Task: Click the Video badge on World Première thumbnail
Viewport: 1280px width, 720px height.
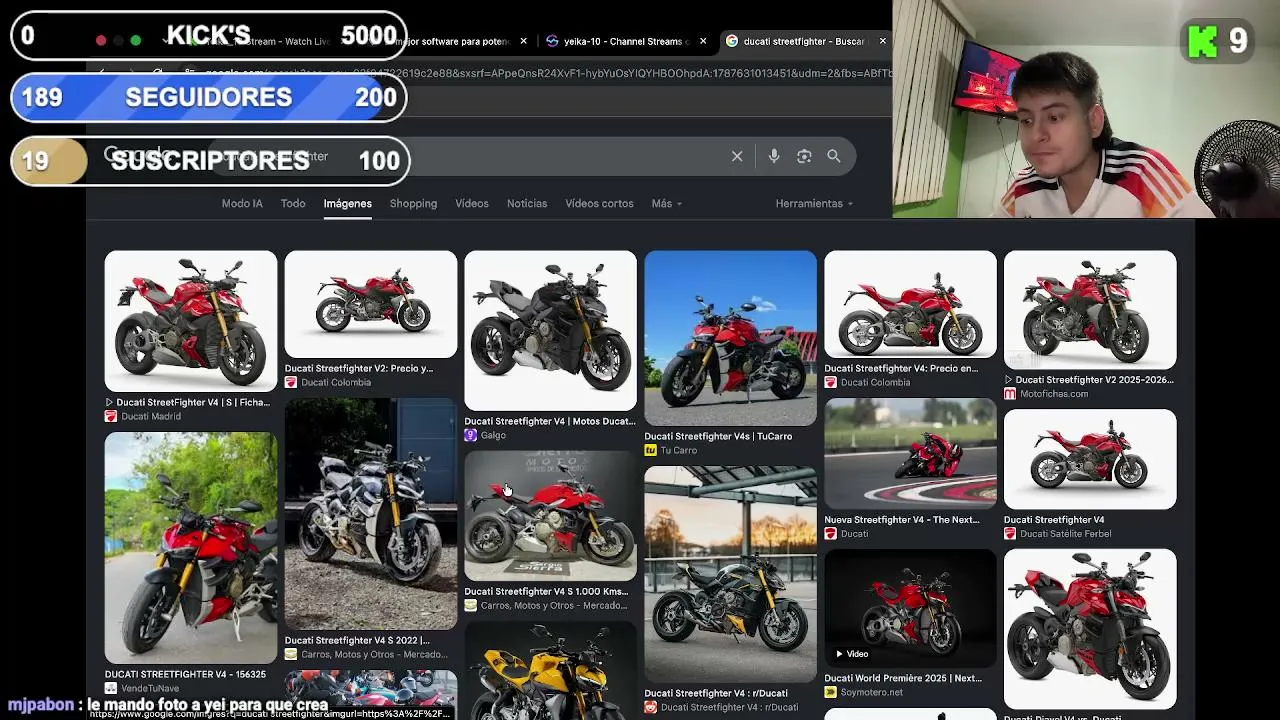Action: click(852, 654)
